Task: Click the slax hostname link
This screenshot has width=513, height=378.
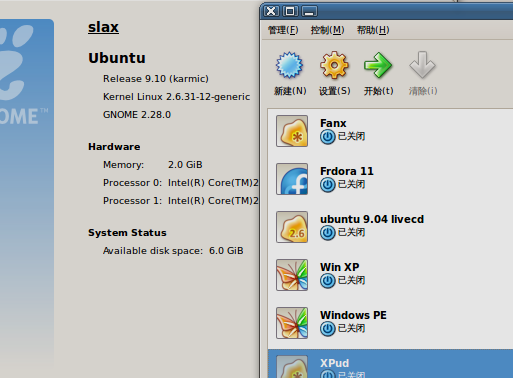Action: [x=103, y=27]
